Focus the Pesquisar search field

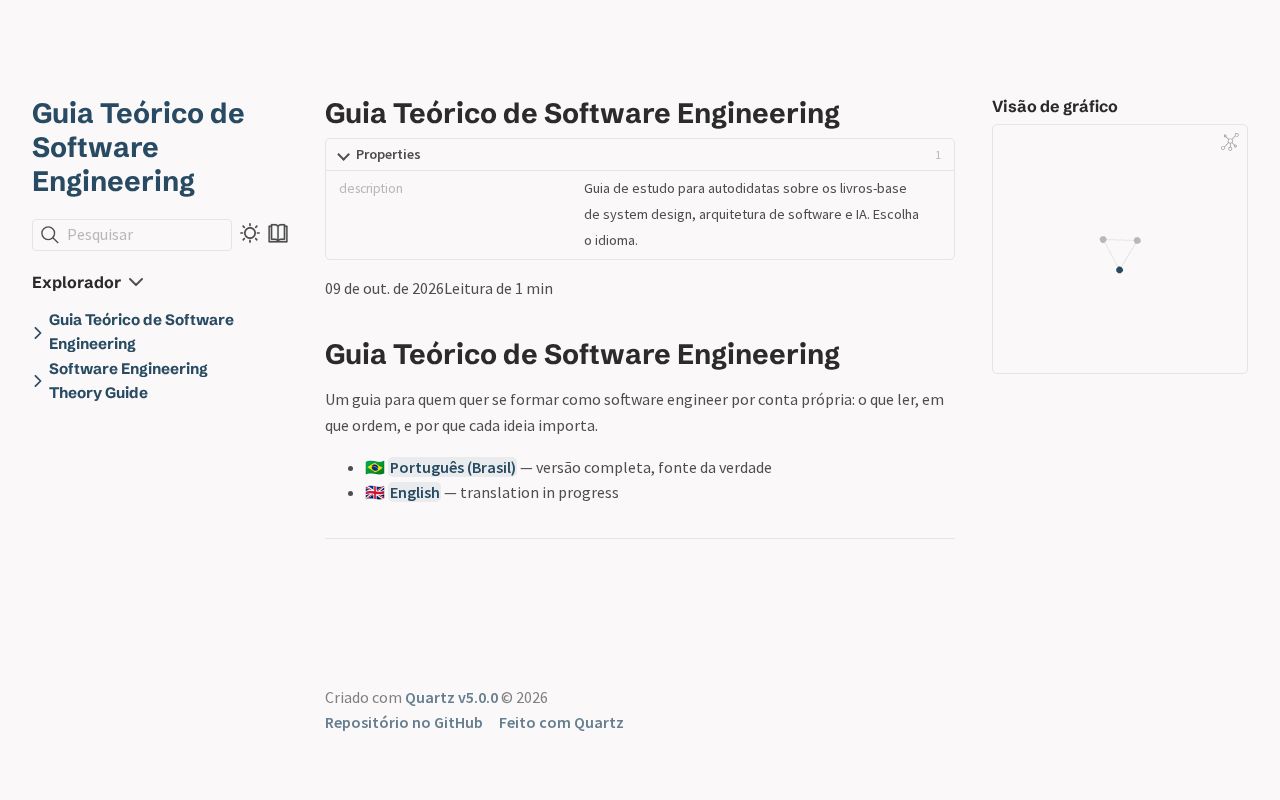132,235
